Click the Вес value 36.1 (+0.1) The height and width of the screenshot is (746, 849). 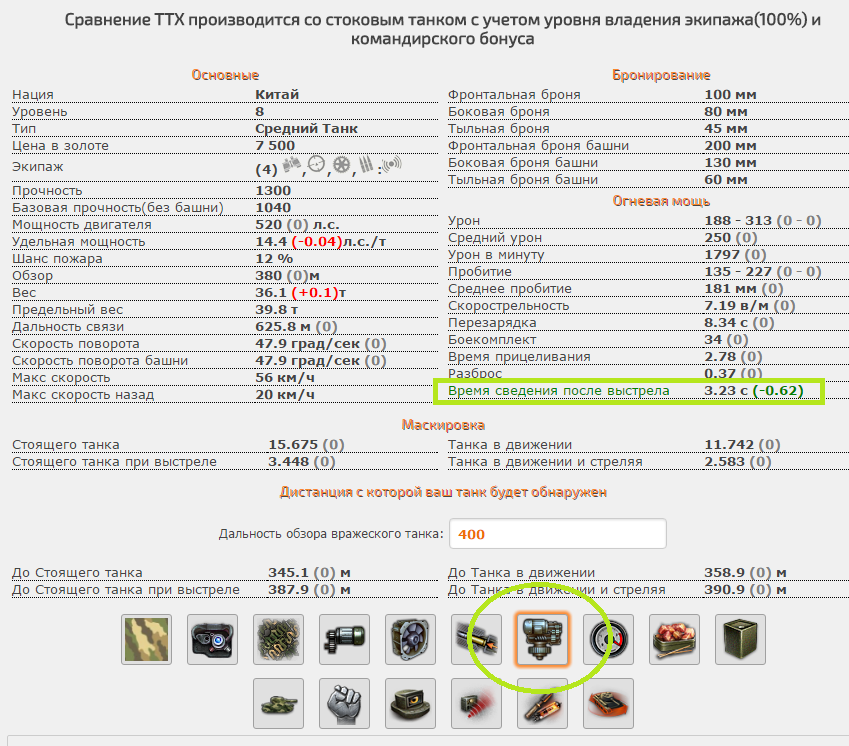(301, 293)
